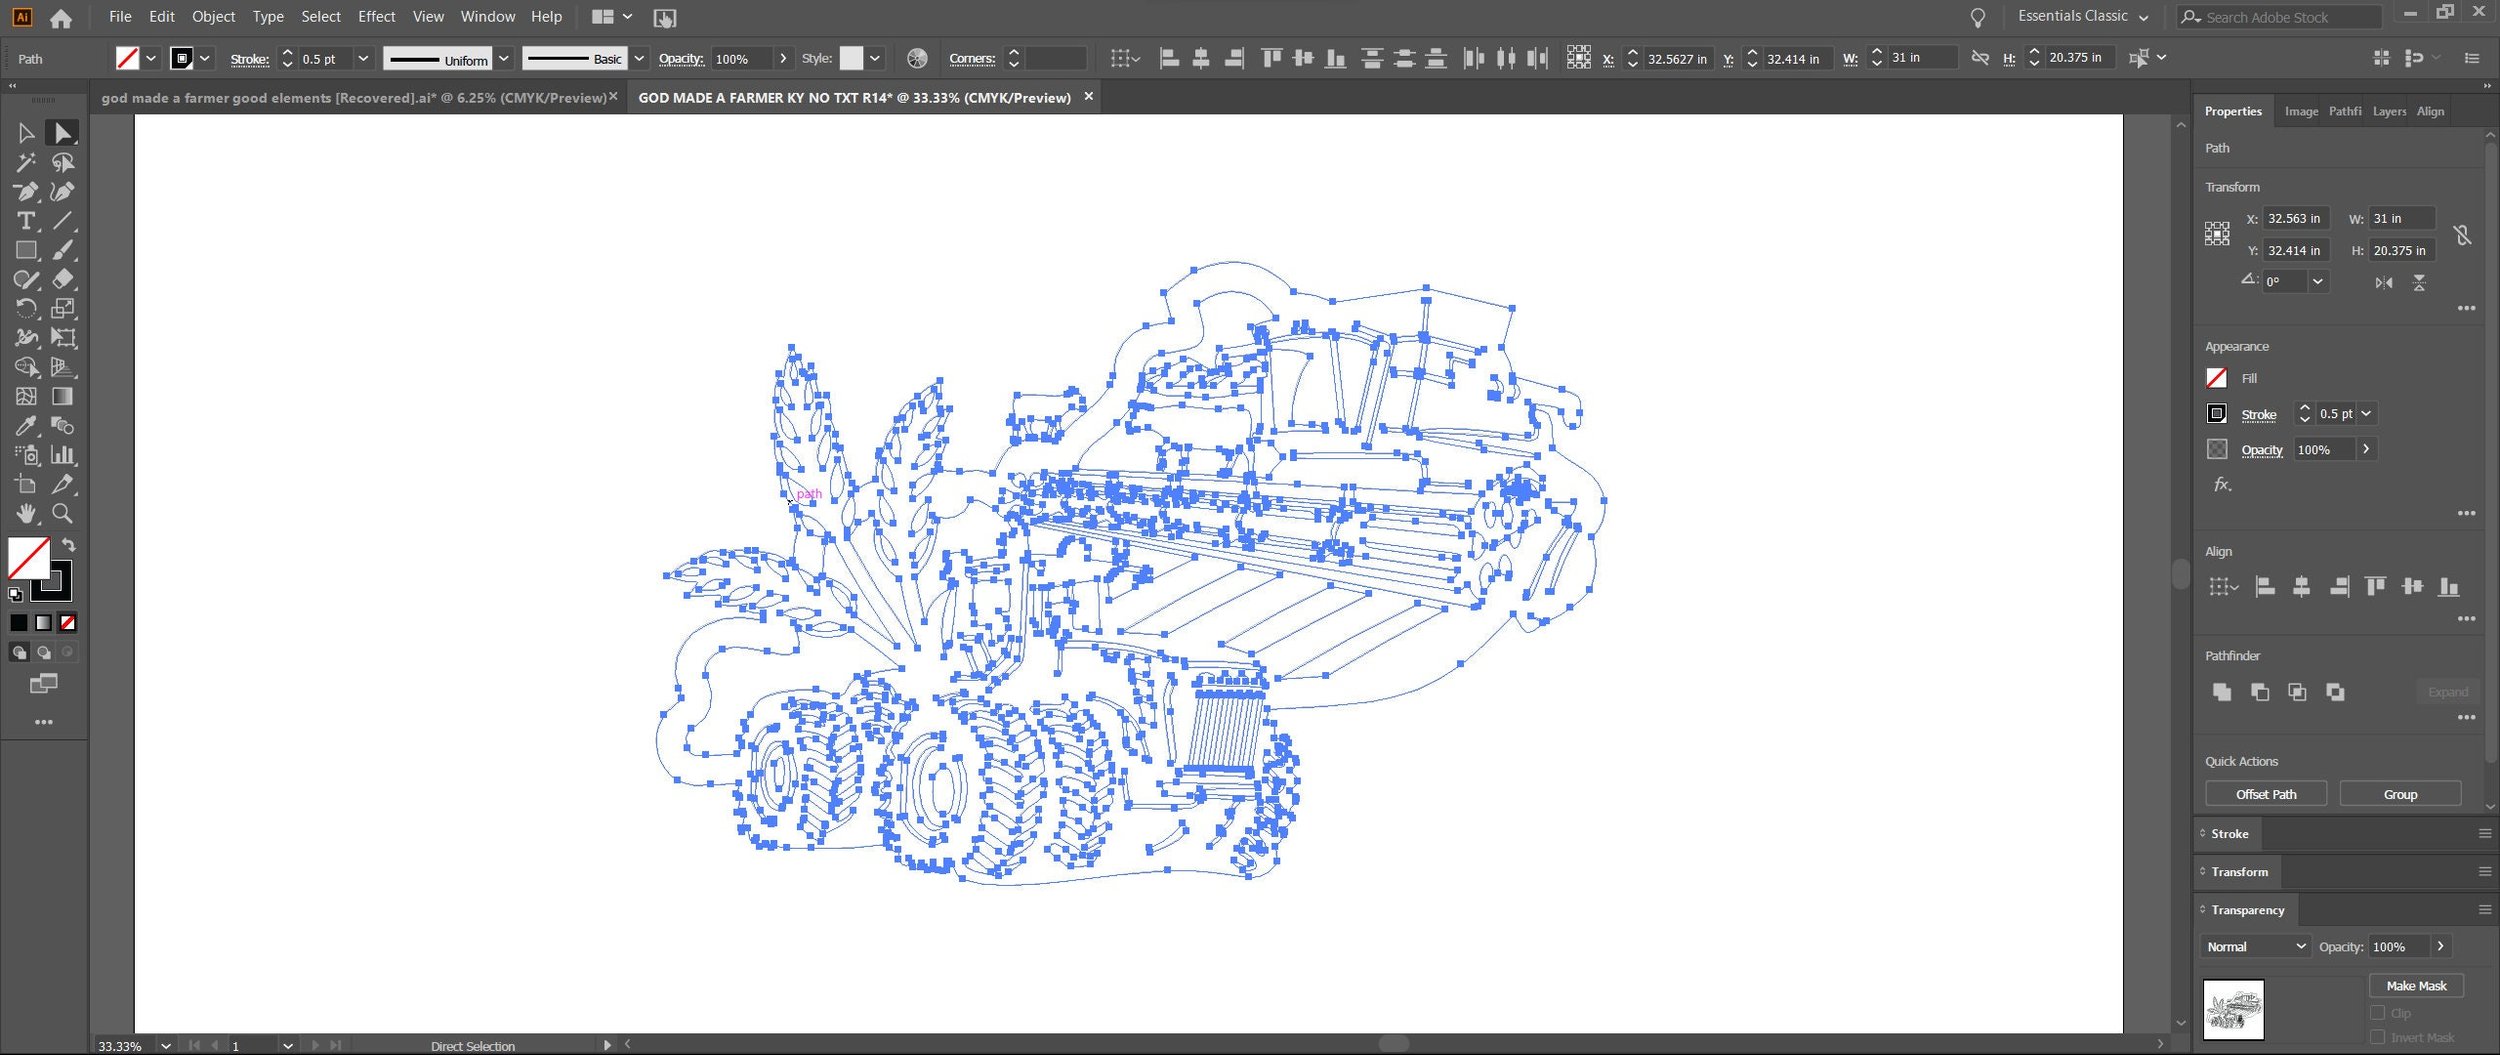Open the Normal blending mode dropdown

pos(2255,946)
